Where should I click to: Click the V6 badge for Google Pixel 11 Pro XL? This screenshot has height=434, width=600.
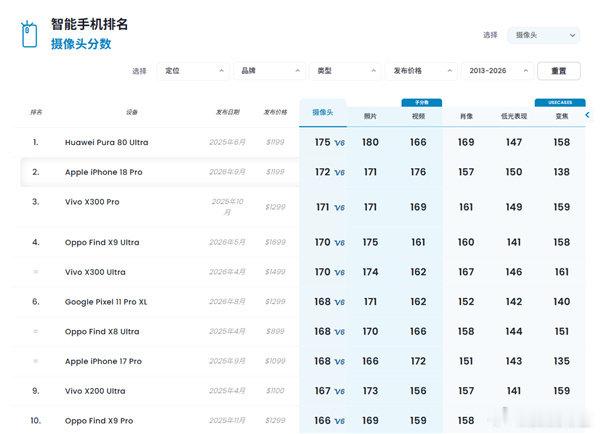pos(339,303)
